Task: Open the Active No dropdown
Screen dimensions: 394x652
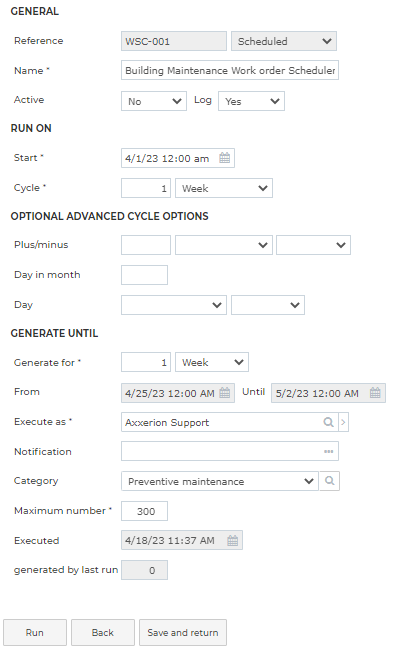Action: [x=154, y=101]
